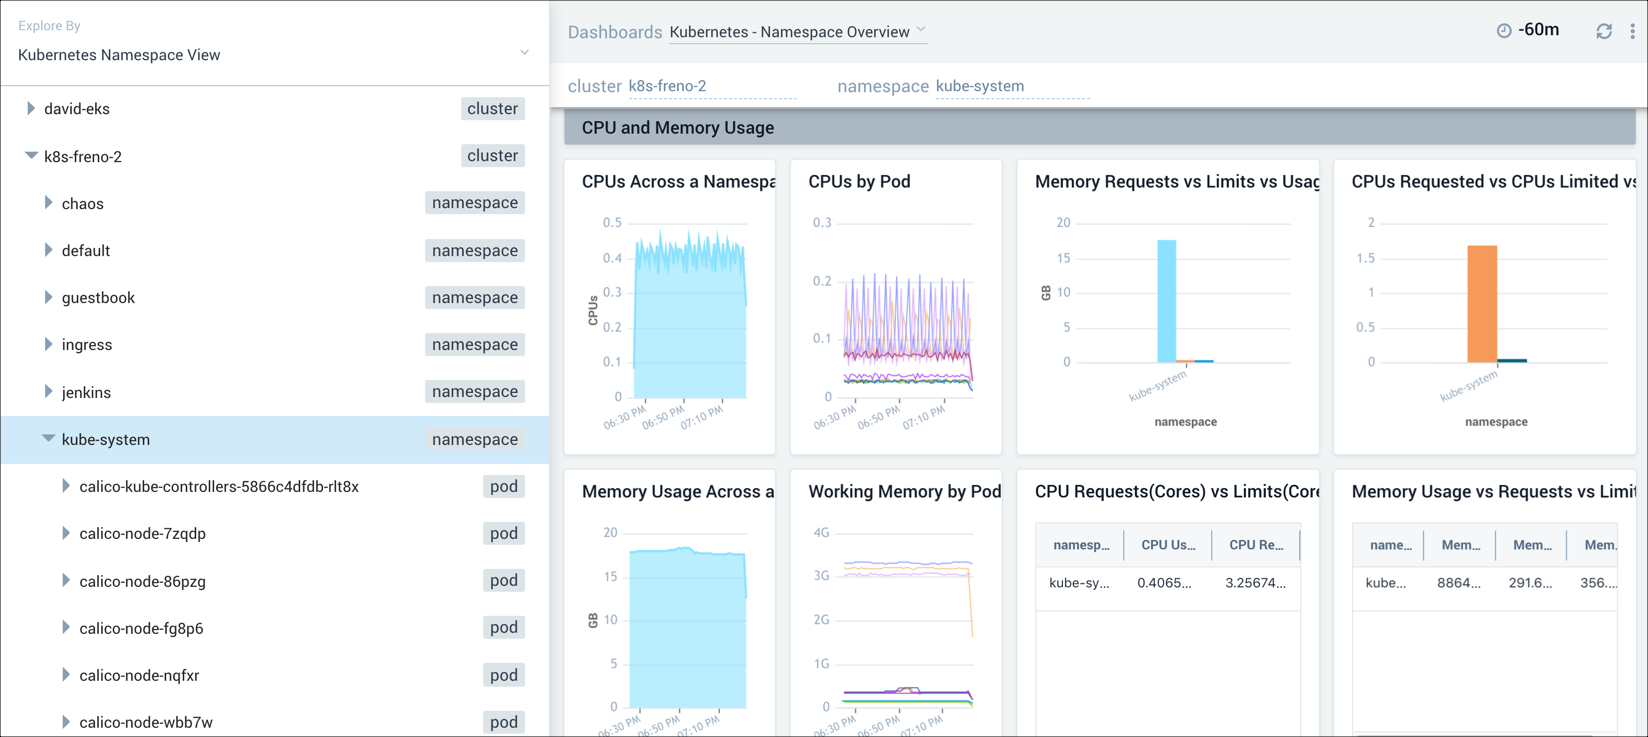Click the blue memory bar in Memory Requests chart
This screenshot has height=737, width=1648.
click(x=1166, y=300)
